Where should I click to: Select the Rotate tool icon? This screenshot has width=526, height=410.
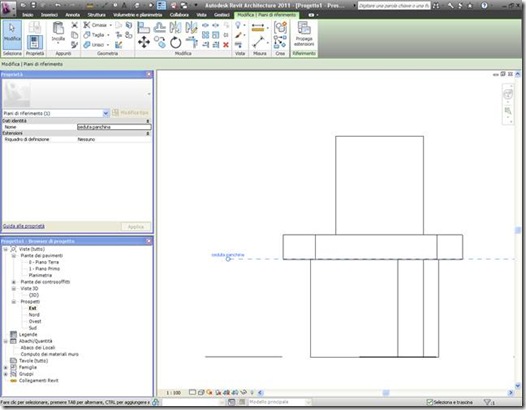pos(175,43)
